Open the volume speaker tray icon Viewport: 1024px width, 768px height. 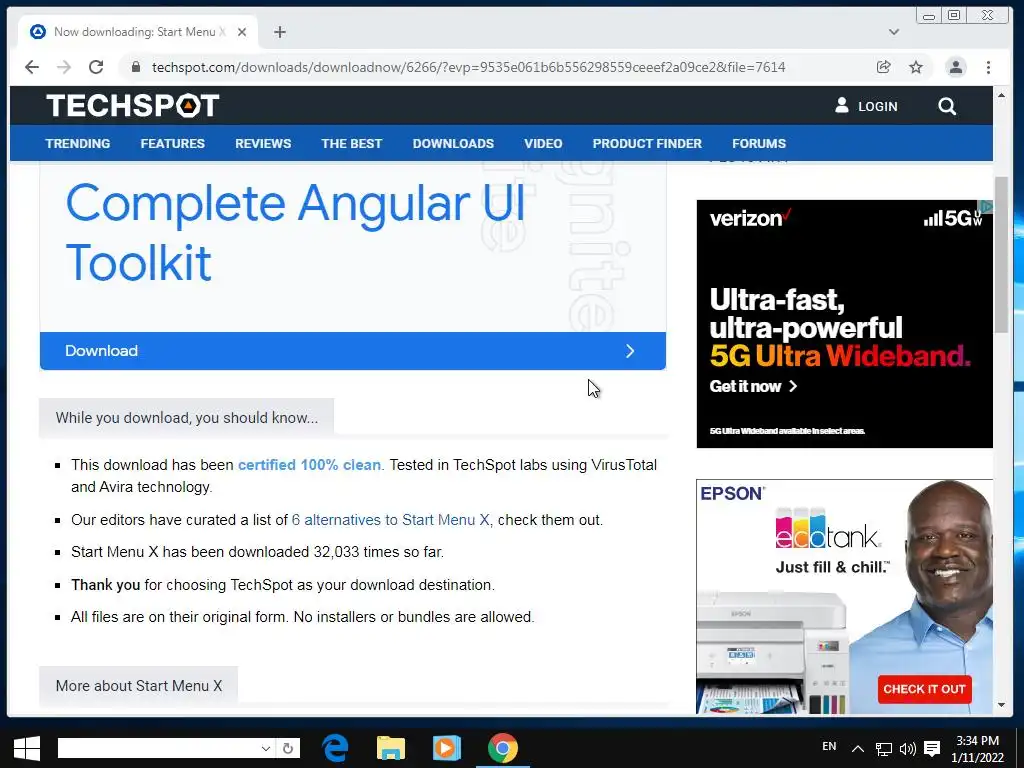(x=908, y=749)
